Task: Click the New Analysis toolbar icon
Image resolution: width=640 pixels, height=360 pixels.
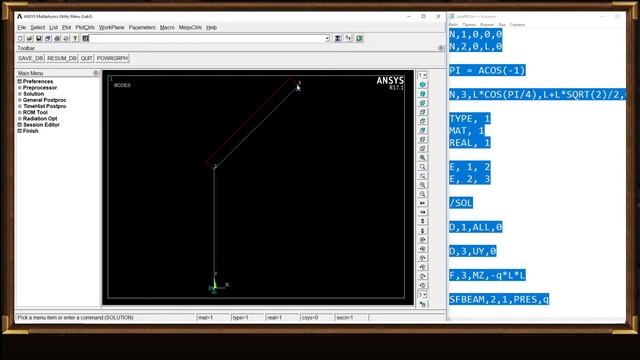Action: [20, 38]
